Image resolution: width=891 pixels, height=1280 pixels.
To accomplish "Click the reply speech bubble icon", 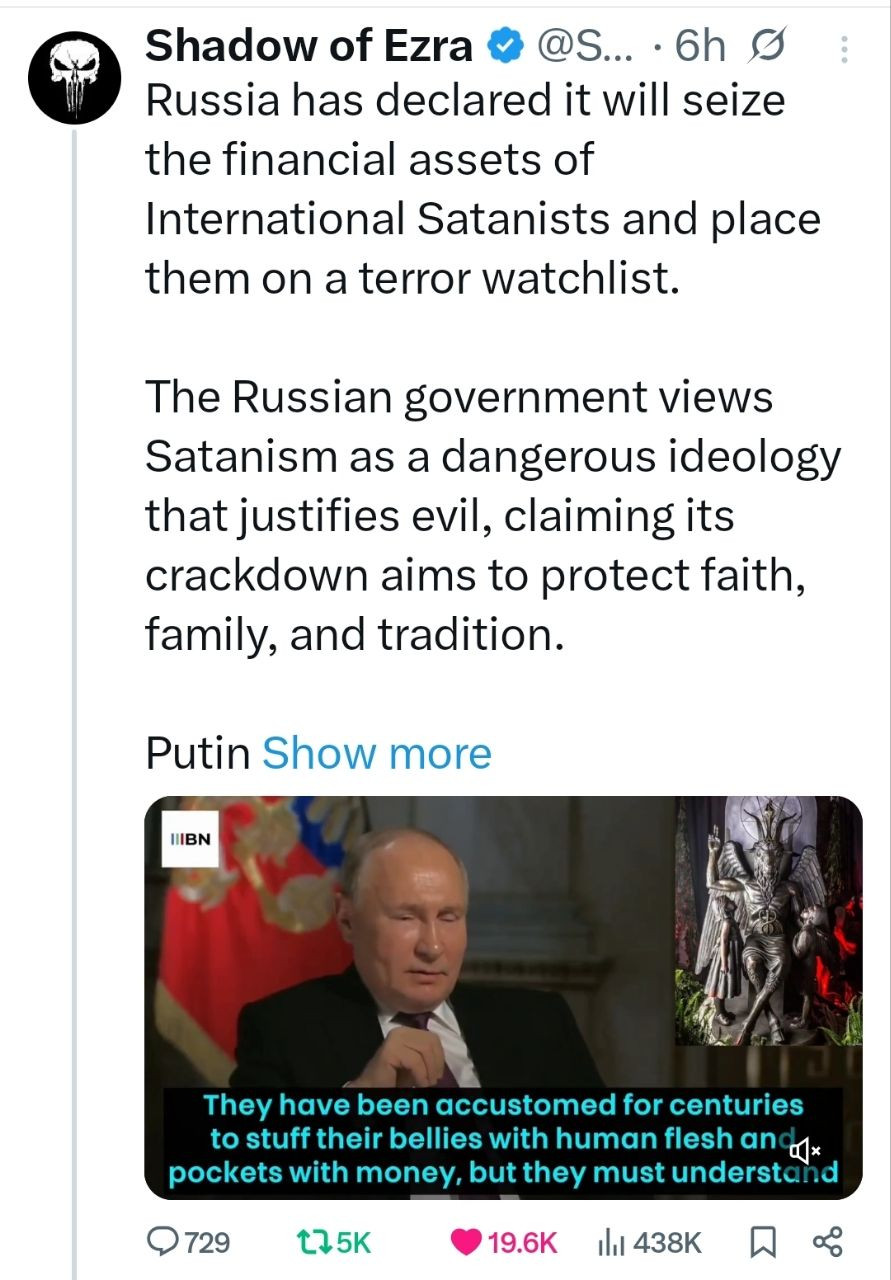I will coord(162,1242).
